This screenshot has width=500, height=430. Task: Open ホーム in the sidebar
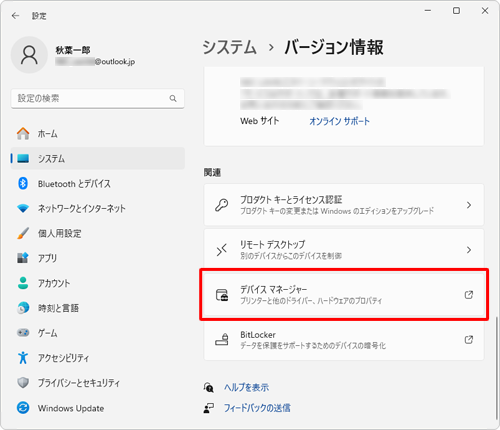point(98,134)
